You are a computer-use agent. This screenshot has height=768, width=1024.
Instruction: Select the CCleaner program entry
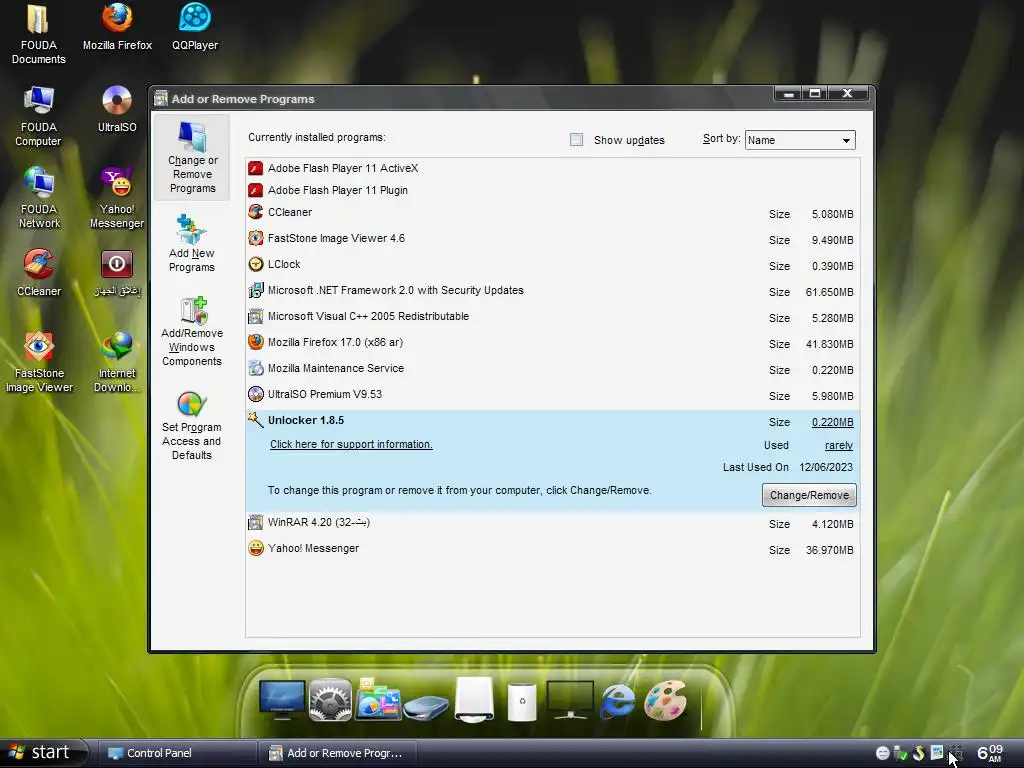(x=552, y=213)
